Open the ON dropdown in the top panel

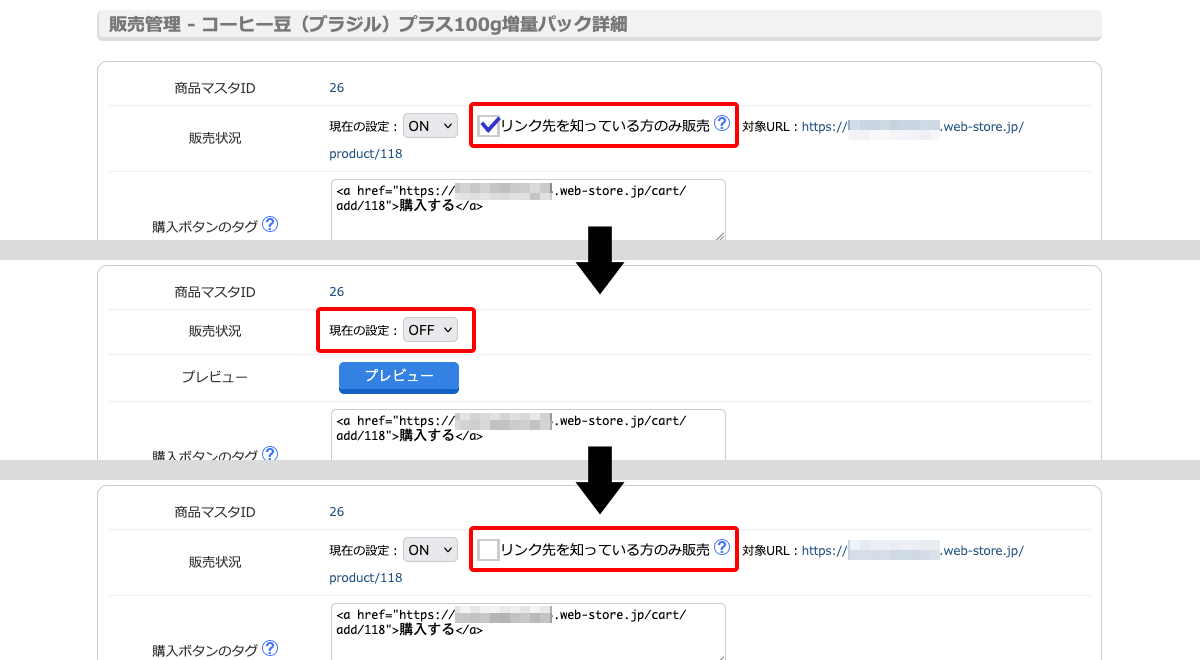430,126
